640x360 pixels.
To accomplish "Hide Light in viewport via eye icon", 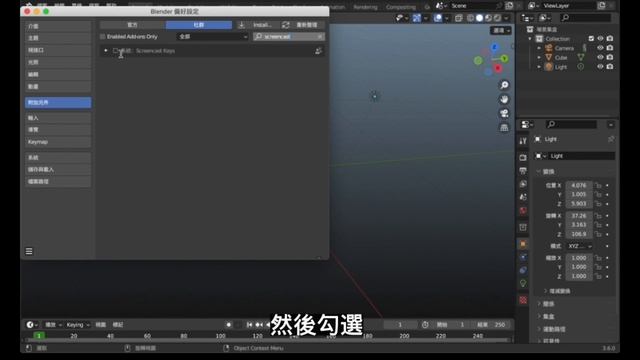I will pos(600,67).
